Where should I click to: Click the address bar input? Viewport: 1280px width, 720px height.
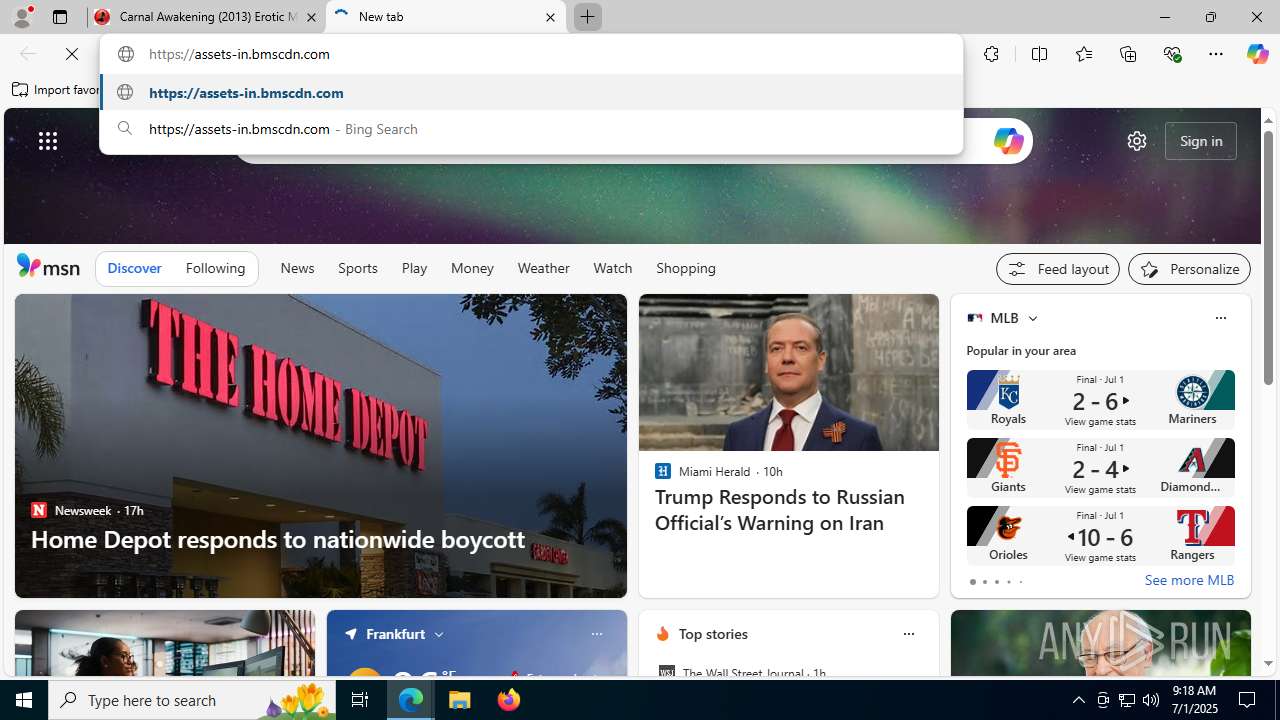(x=531, y=54)
